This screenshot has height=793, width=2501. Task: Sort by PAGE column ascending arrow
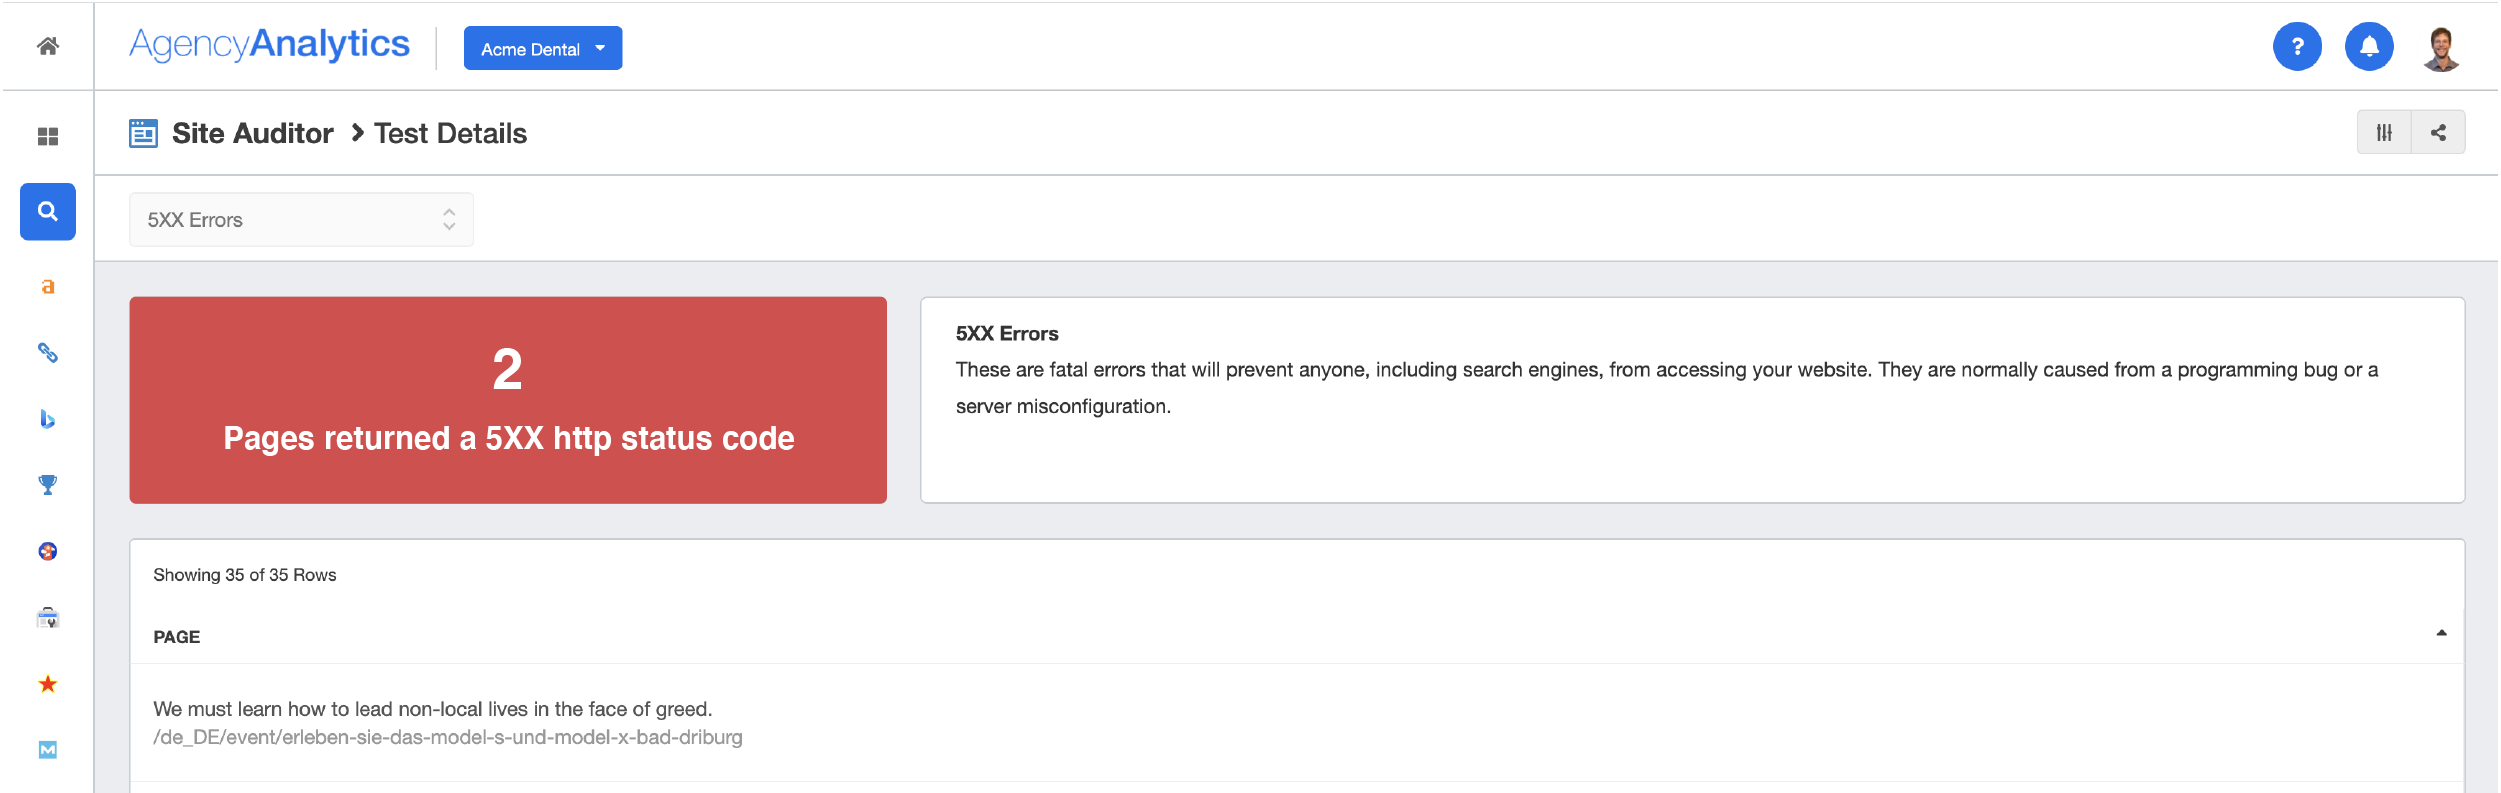click(x=2441, y=633)
